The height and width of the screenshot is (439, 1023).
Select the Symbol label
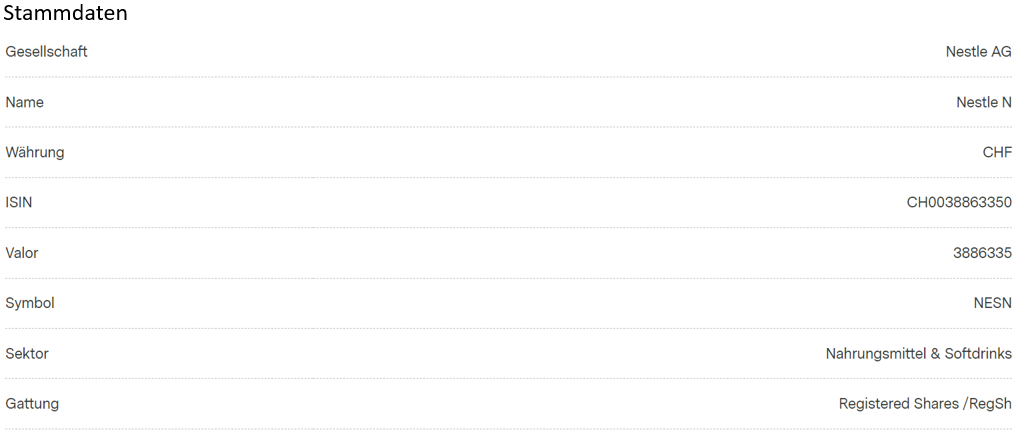point(29,303)
